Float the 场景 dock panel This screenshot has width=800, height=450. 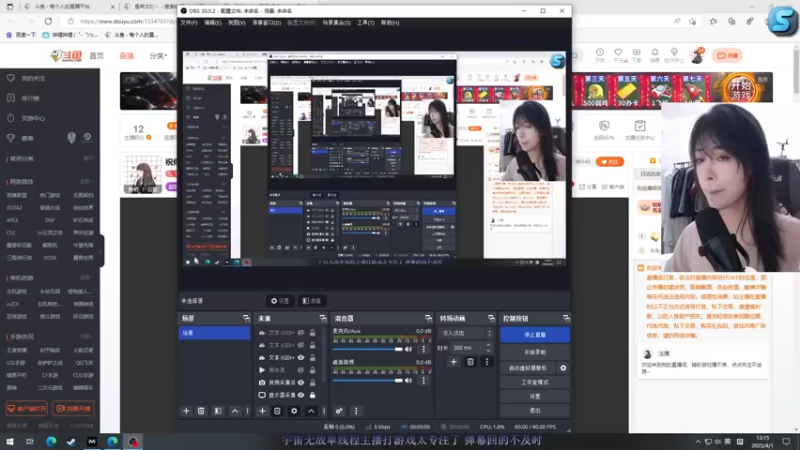pyautogui.click(x=246, y=318)
